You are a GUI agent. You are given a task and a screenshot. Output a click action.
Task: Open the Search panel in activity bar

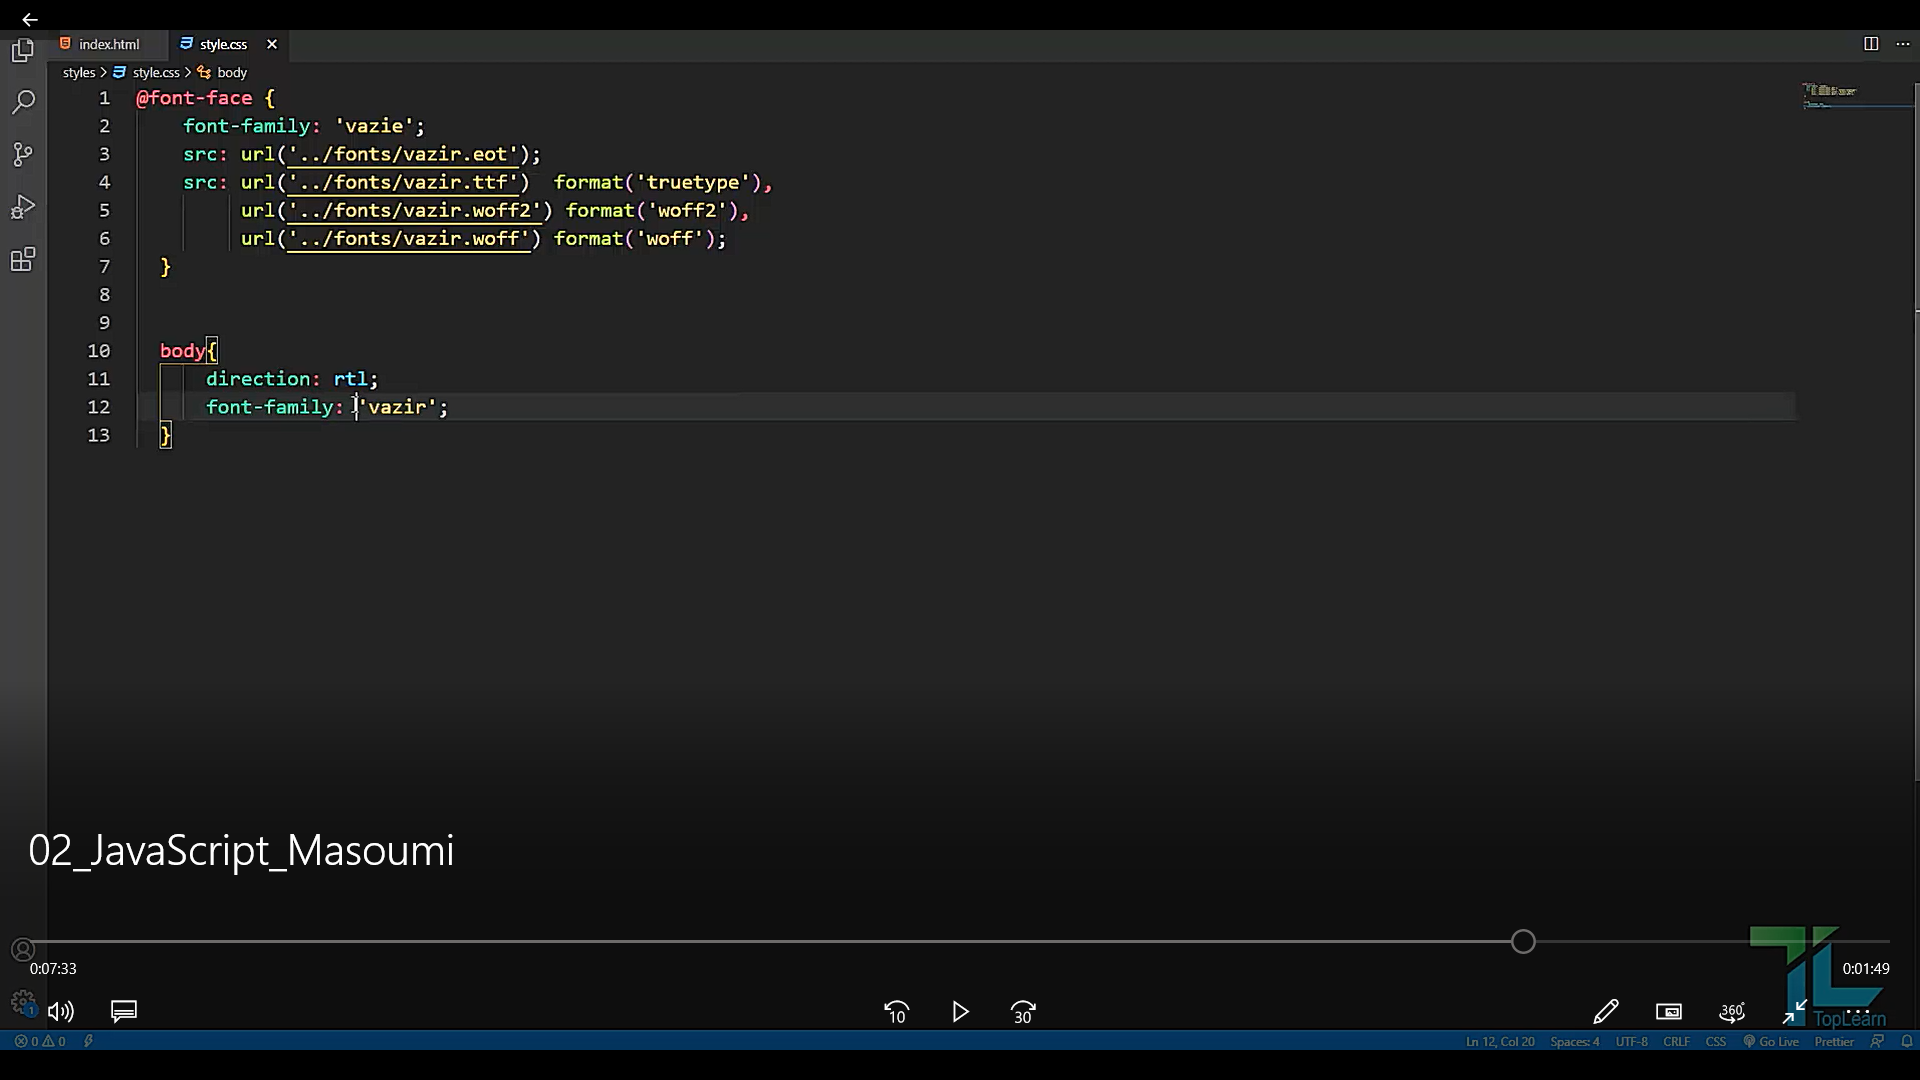pos(23,102)
